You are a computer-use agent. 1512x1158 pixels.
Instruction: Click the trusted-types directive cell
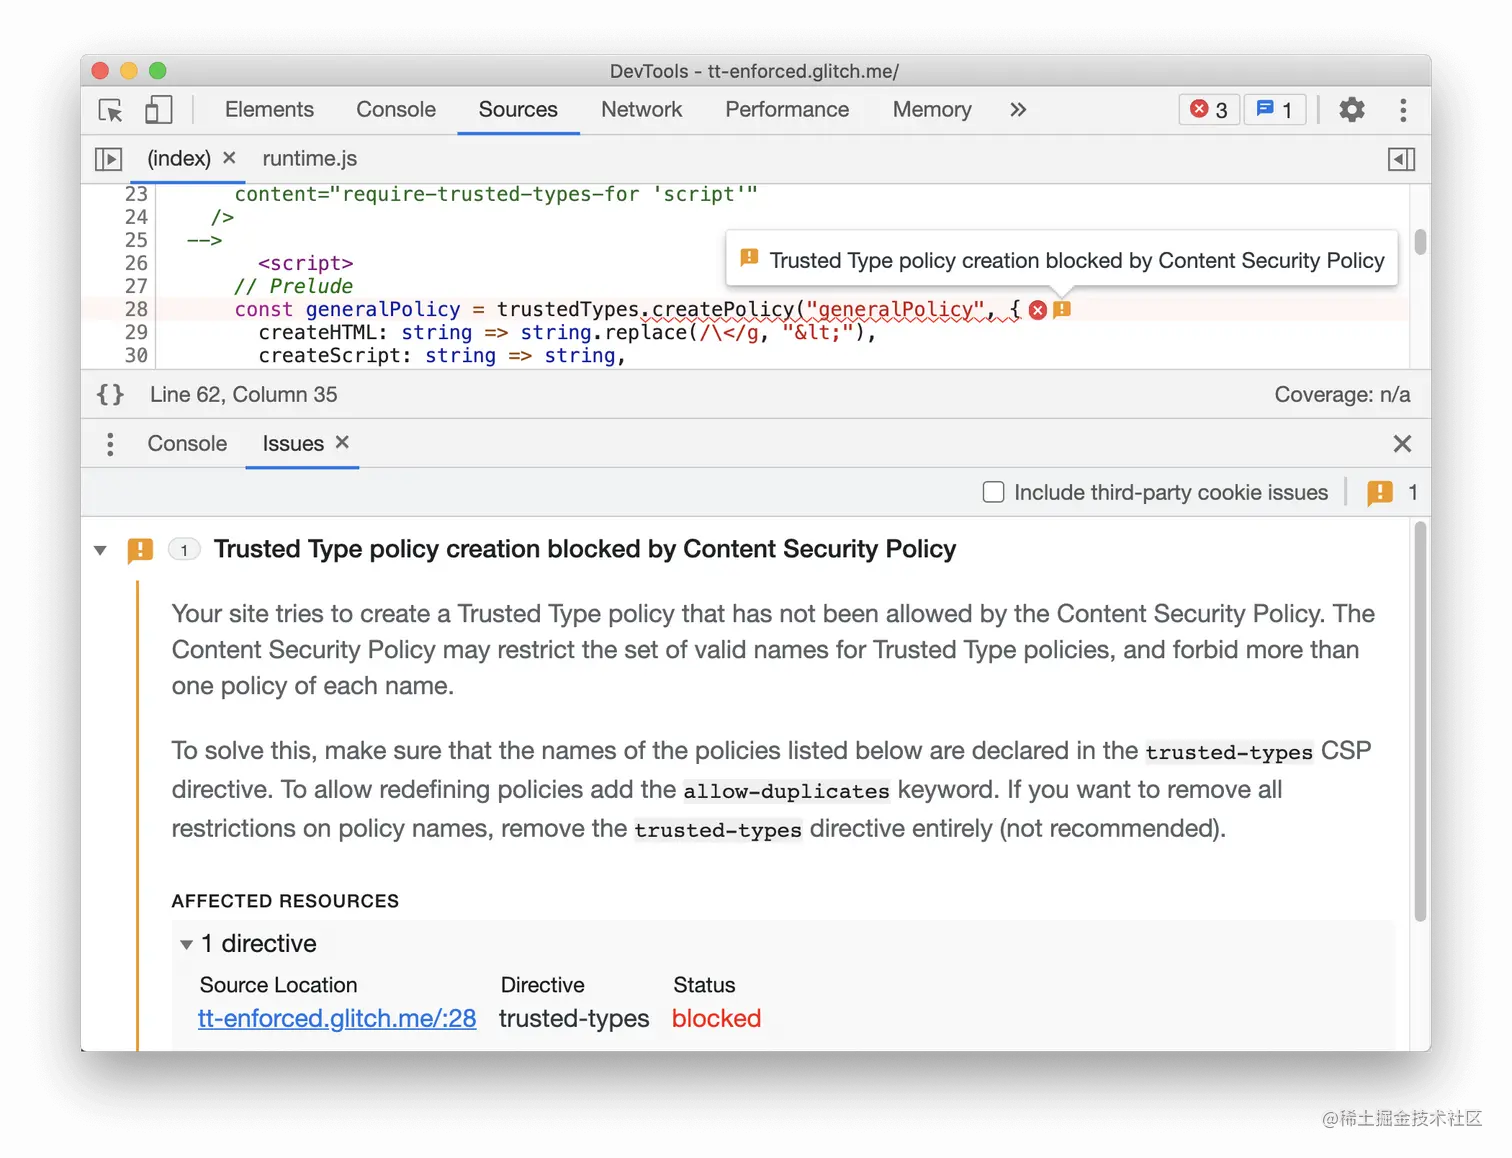coord(574,1018)
